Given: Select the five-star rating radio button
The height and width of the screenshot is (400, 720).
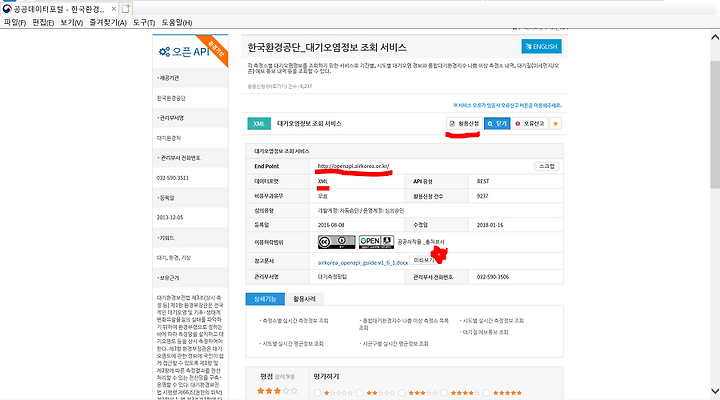Looking at the screenshot, I should tap(486, 393).
